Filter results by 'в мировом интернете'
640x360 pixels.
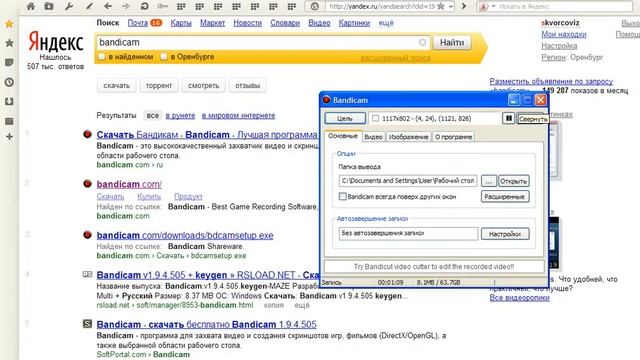coord(238,116)
